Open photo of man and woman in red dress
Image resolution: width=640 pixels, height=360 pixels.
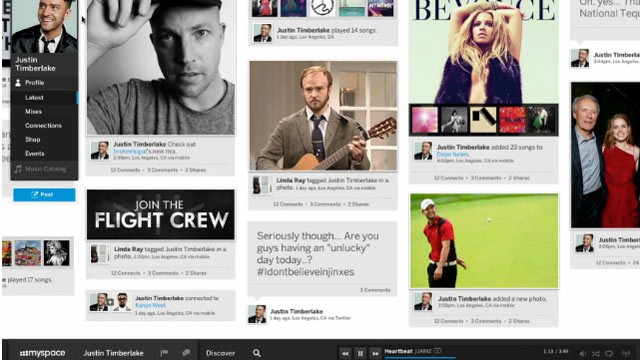pos(605,155)
